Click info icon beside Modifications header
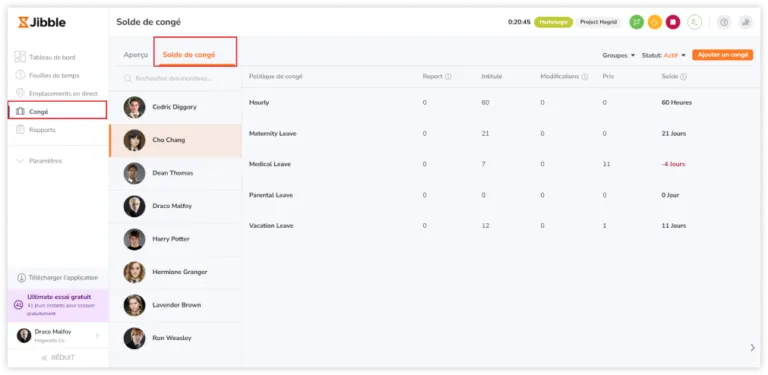The height and width of the screenshot is (375, 768). (584, 77)
